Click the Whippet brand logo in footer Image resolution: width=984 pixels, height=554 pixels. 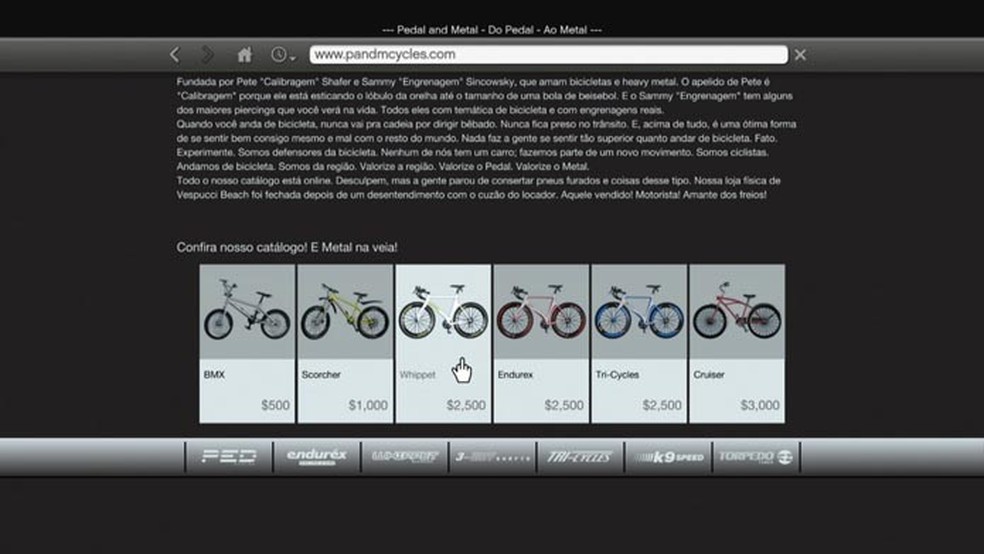404,457
